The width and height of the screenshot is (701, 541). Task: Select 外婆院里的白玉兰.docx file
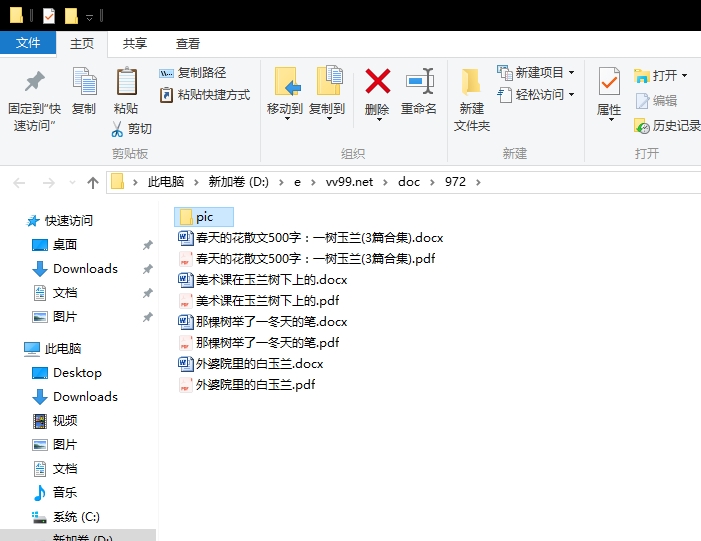click(x=250, y=363)
